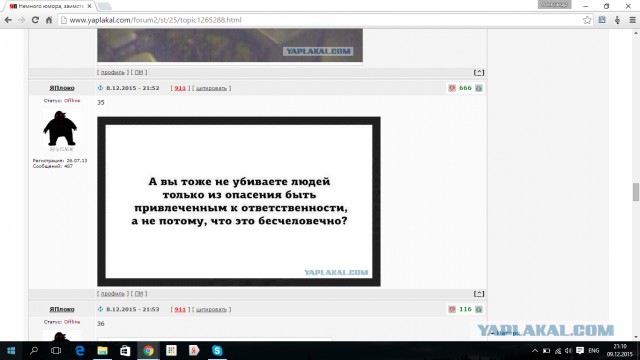Click the 911 report link on 21:53 post
The height and width of the screenshot is (360, 640).
[x=180, y=309]
